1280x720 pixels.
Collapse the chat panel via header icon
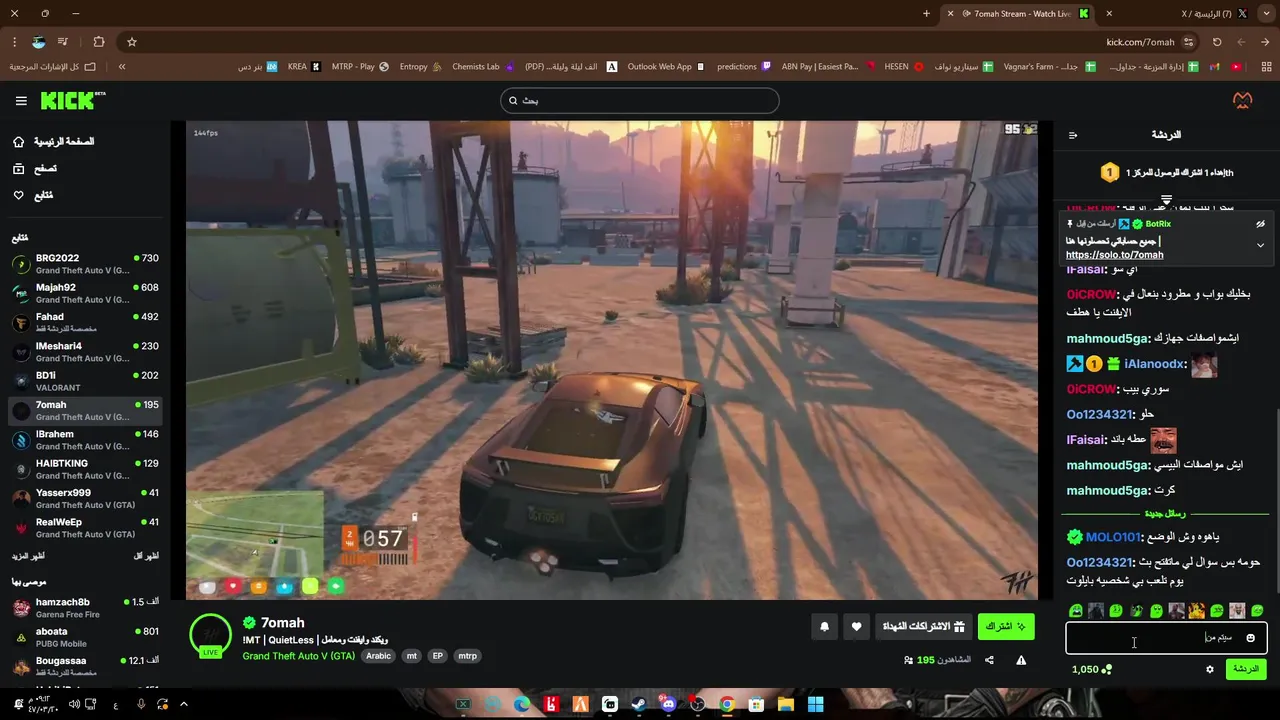[1073, 135]
